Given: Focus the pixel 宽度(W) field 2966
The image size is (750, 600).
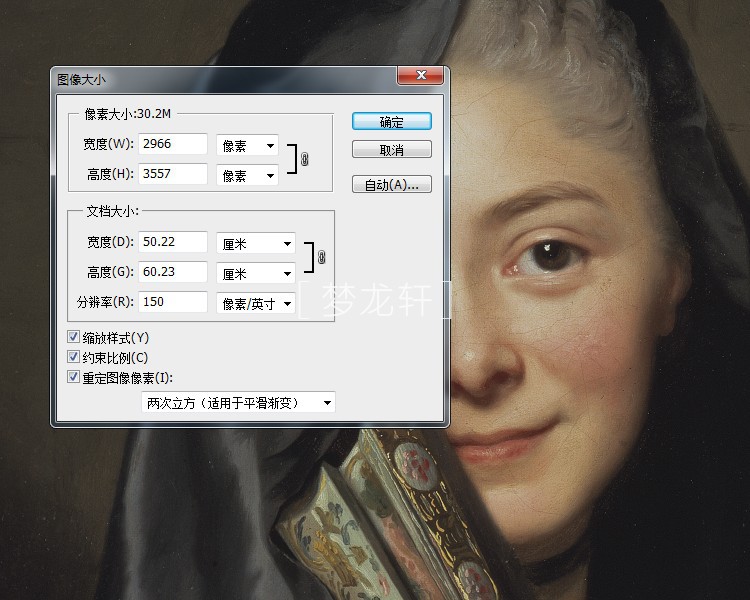Looking at the screenshot, I should pos(173,144).
